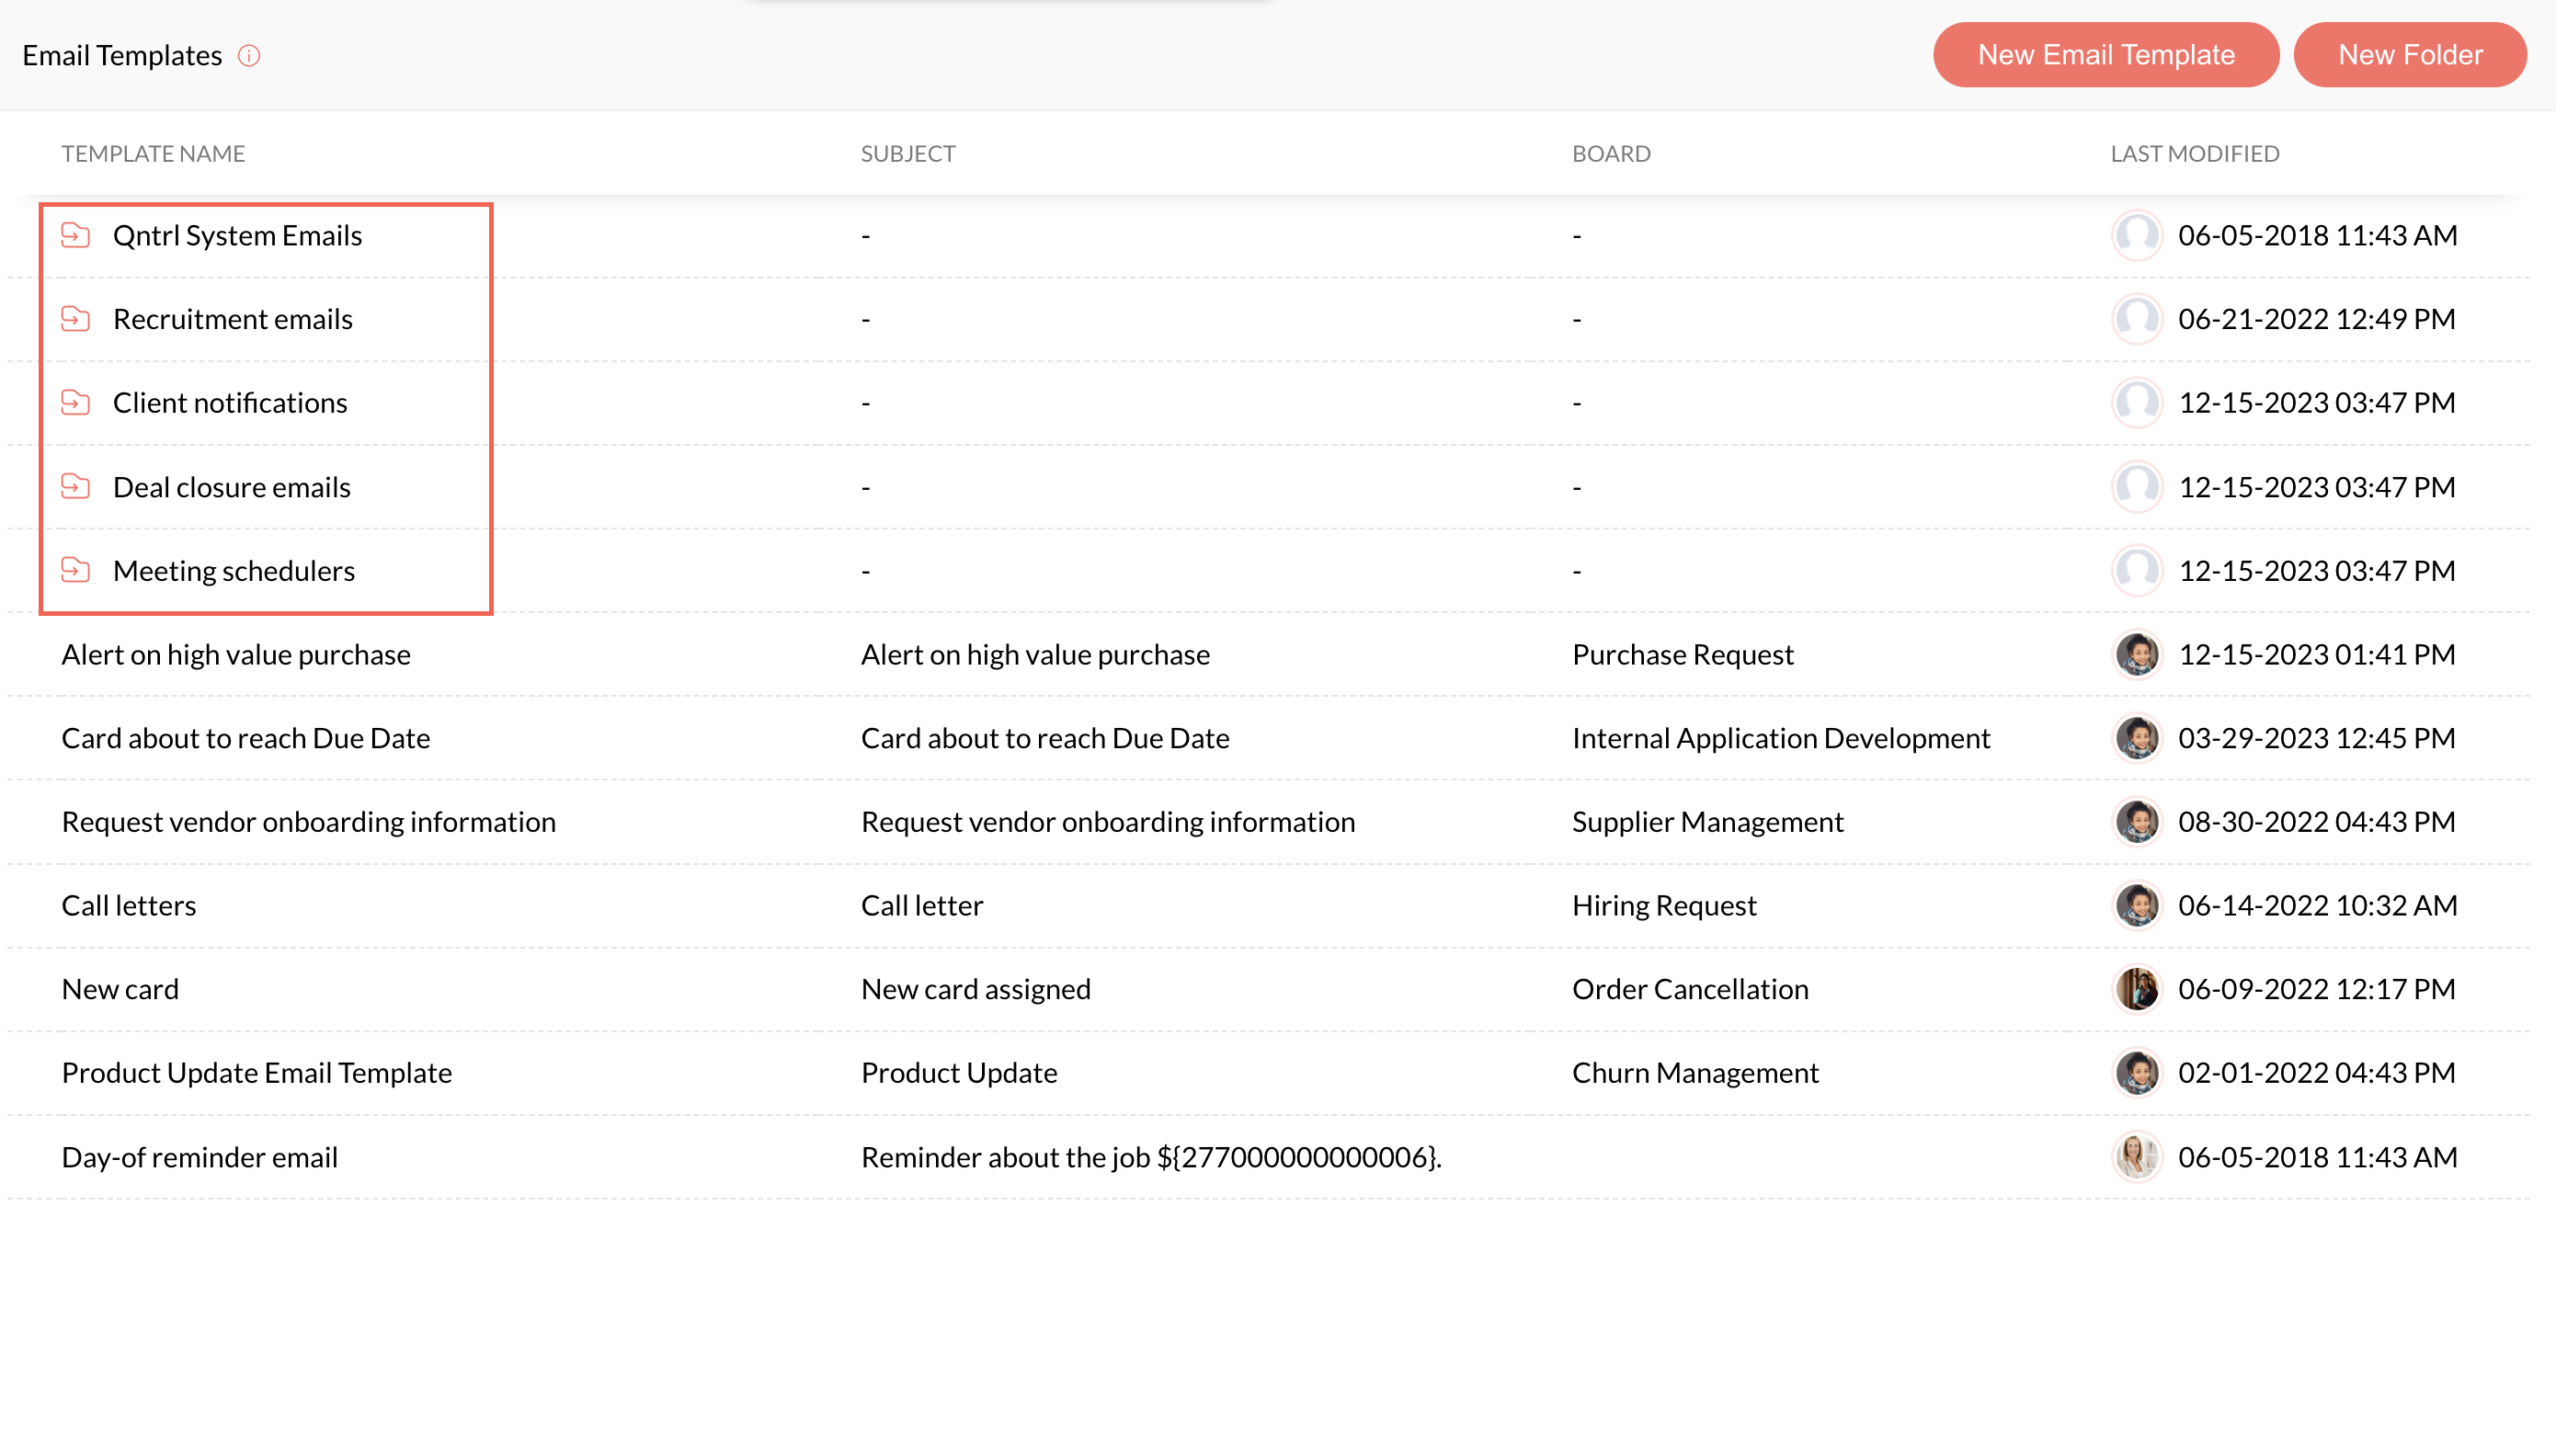The width and height of the screenshot is (2556, 1456).
Task: Click the Supplier Management board name
Action: point(1707,821)
